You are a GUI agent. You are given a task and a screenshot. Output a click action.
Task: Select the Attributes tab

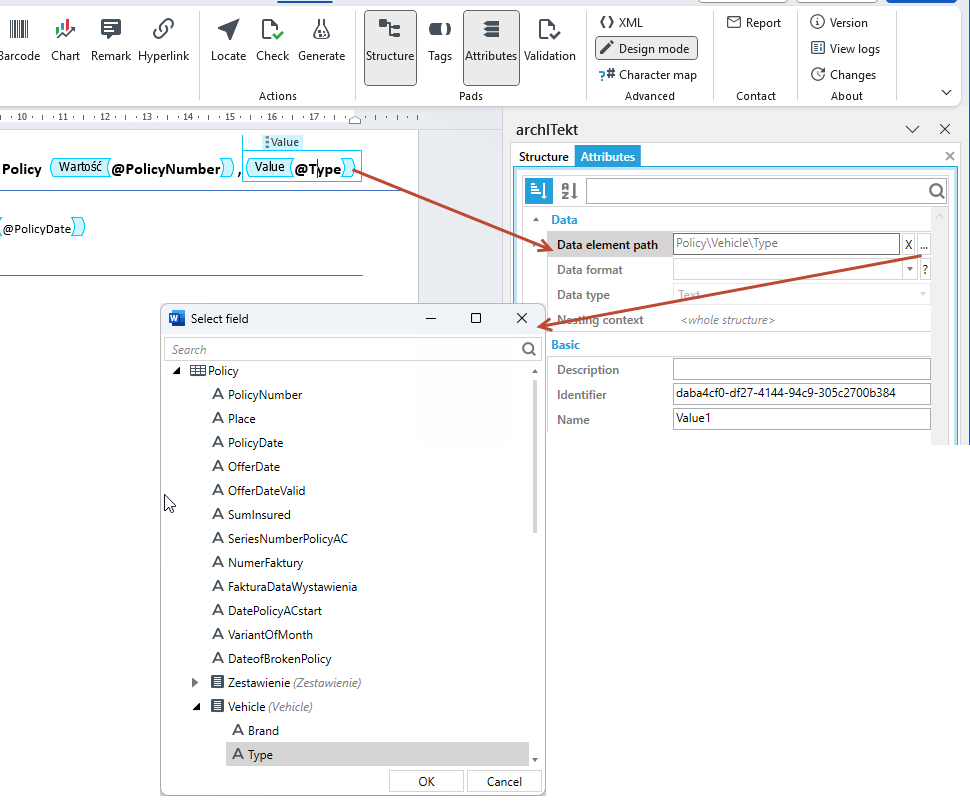607,157
